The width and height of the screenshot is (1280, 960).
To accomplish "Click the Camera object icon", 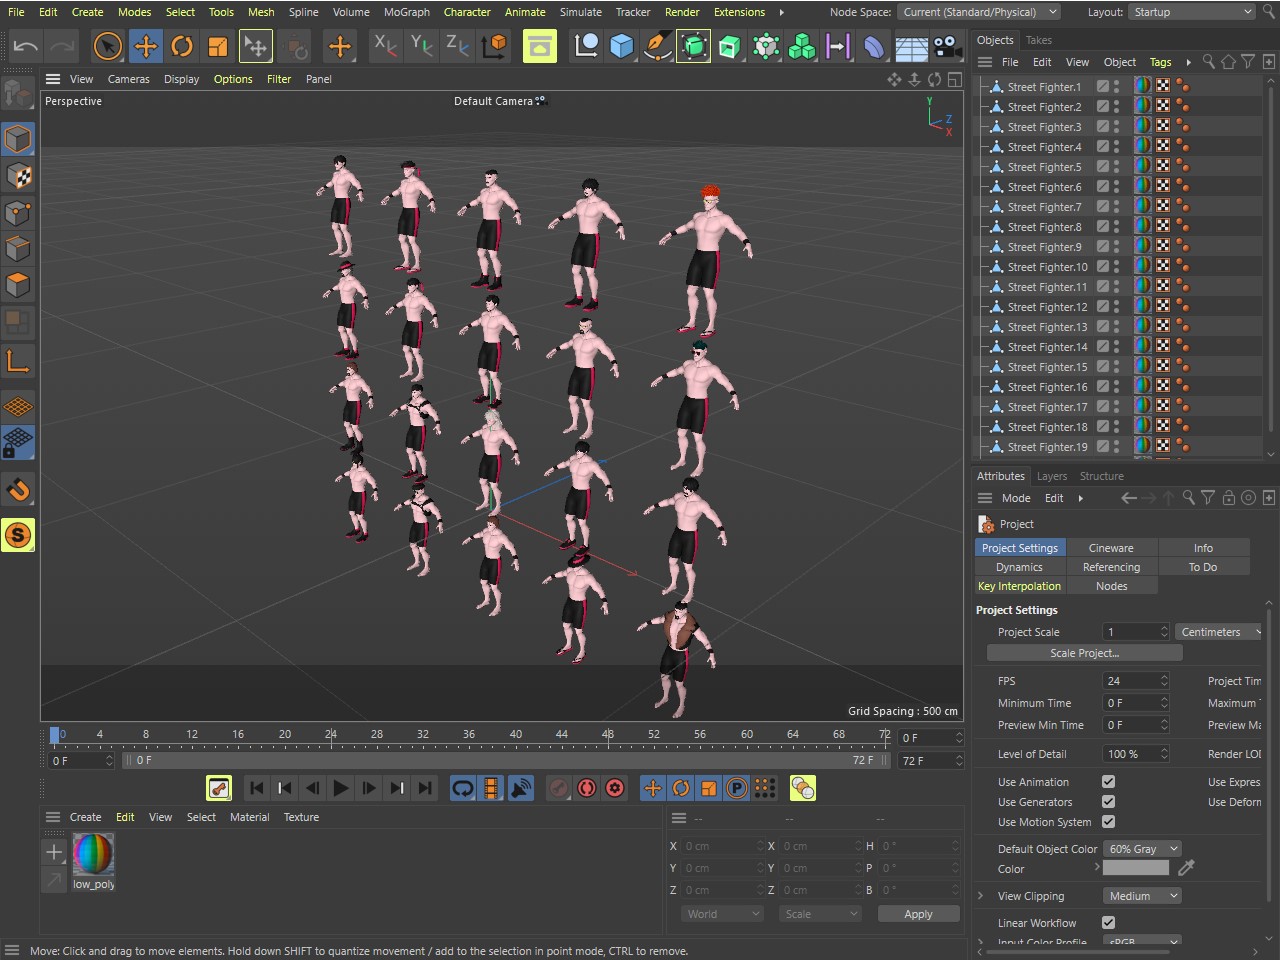I will (946, 46).
